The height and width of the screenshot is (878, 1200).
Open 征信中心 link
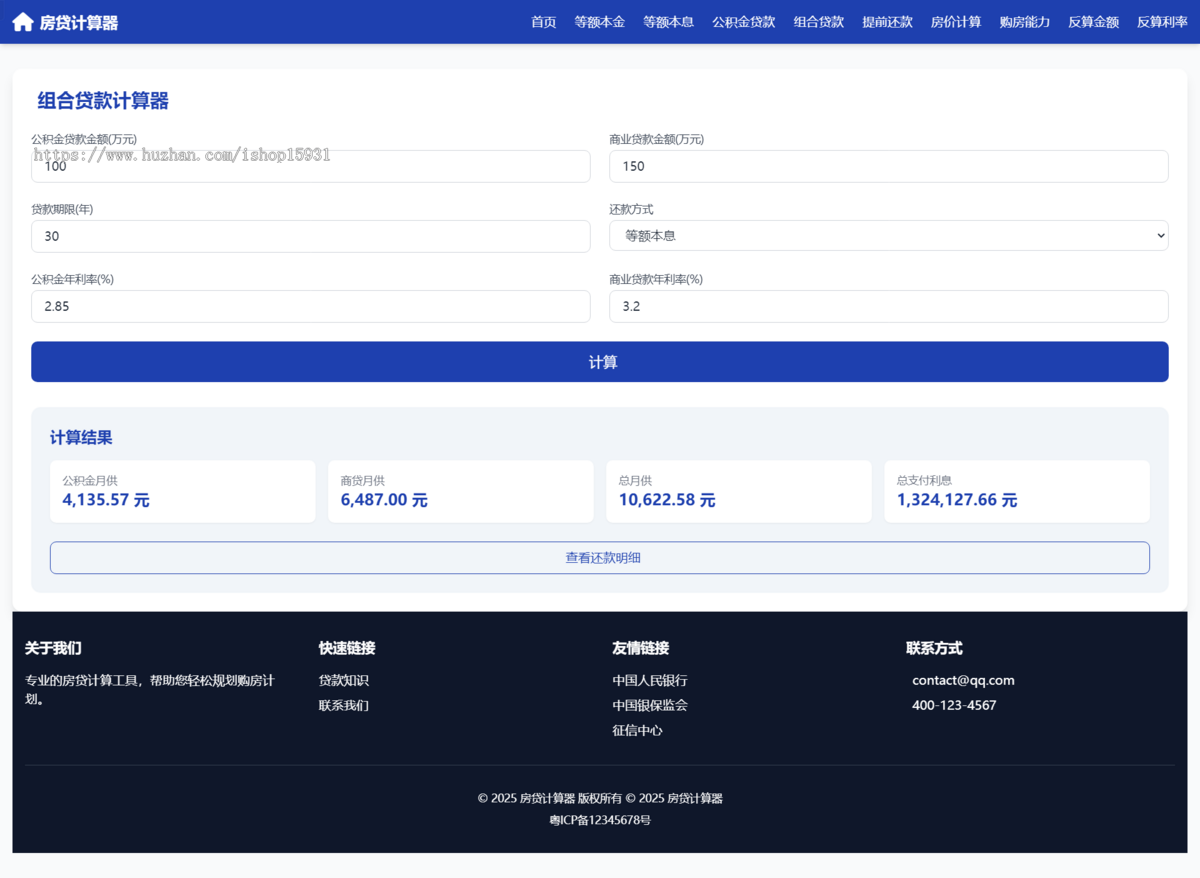637,731
